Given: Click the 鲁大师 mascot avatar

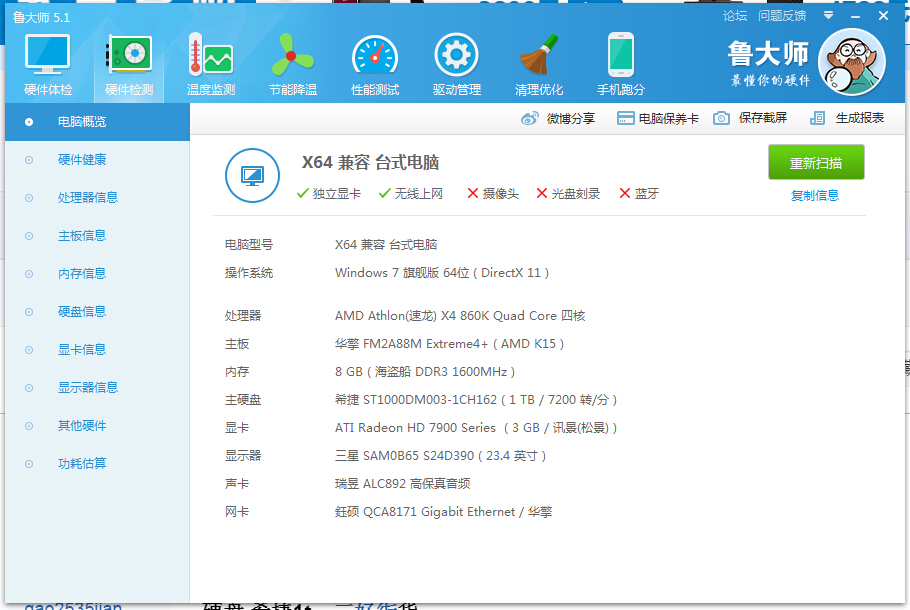Looking at the screenshot, I should point(851,62).
